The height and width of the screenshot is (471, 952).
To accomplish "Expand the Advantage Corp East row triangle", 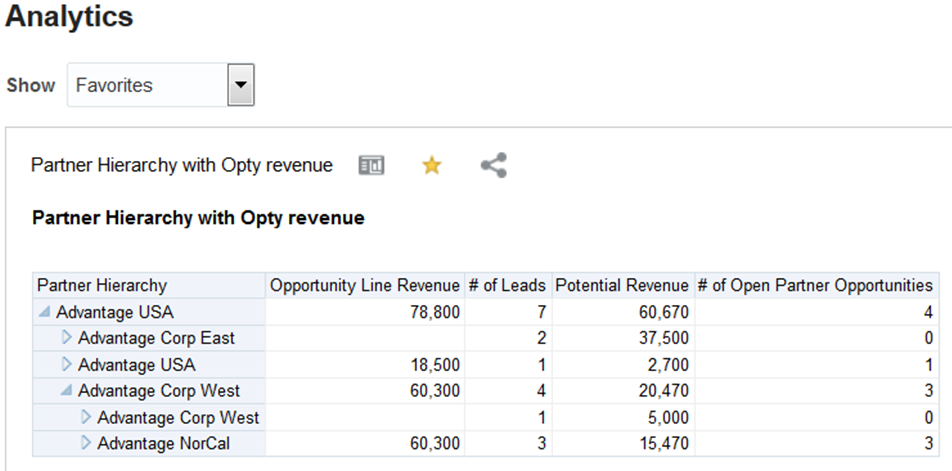I will [67, 338].
